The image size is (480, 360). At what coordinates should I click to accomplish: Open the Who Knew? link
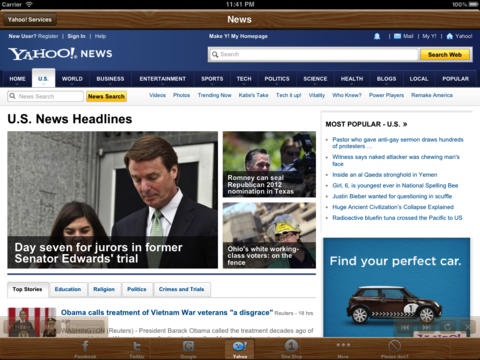click(x=347, y=95)
